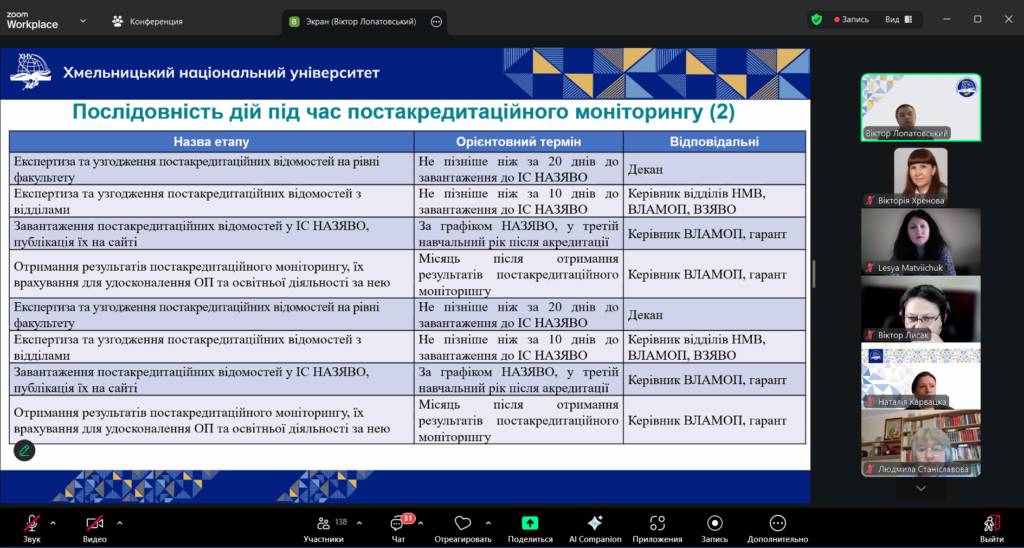Open the Reactions menu icon
This screenshot has height=548, width=1024.
pos(462,523)
